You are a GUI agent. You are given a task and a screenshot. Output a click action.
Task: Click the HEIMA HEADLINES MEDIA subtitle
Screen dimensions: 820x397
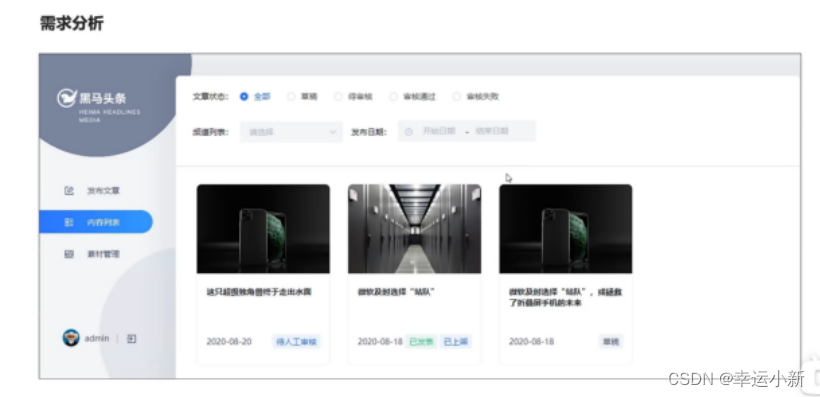point(109,116)
